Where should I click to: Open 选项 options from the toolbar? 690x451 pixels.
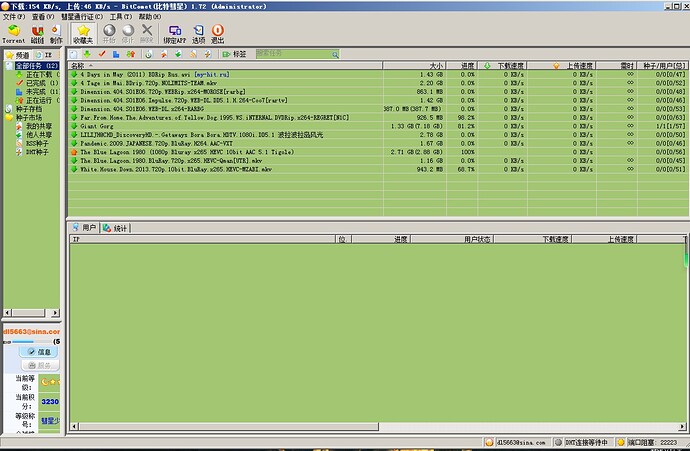(x=198, y=34)
